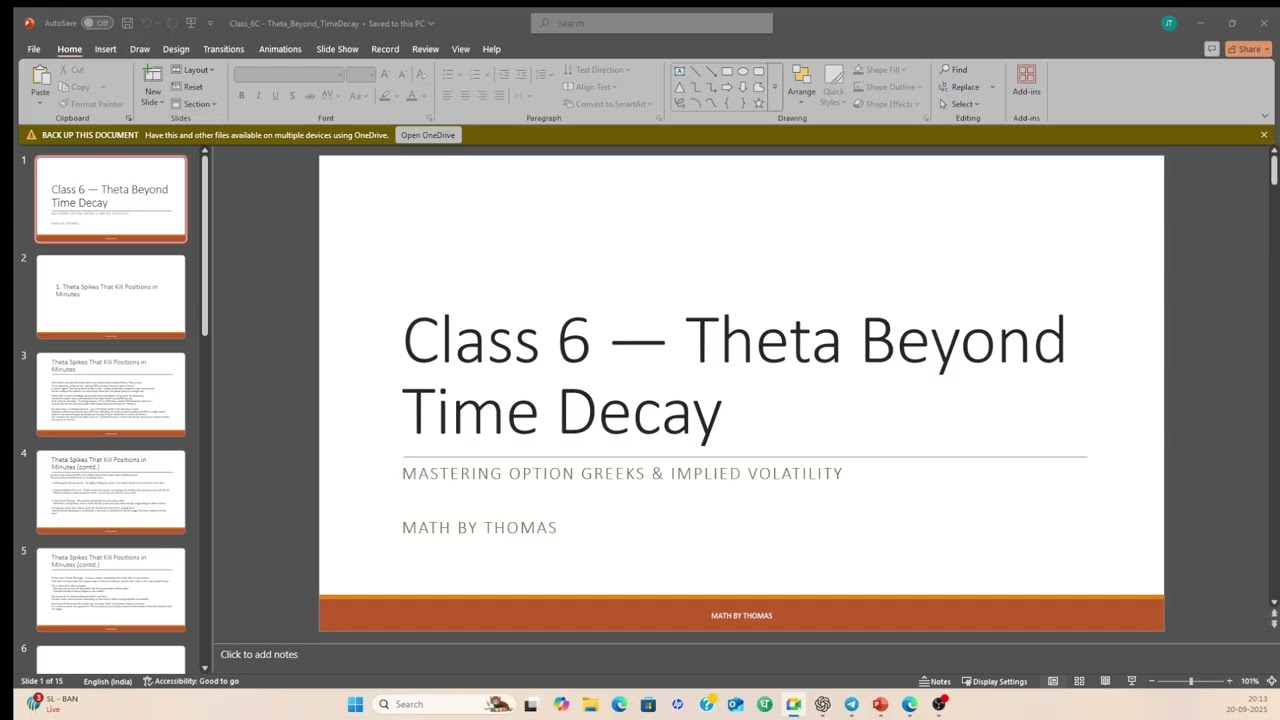This screenshot has height=720, width=1280.
Task: Toggle text Shadow formatting
Action: (x=292, y=96)
